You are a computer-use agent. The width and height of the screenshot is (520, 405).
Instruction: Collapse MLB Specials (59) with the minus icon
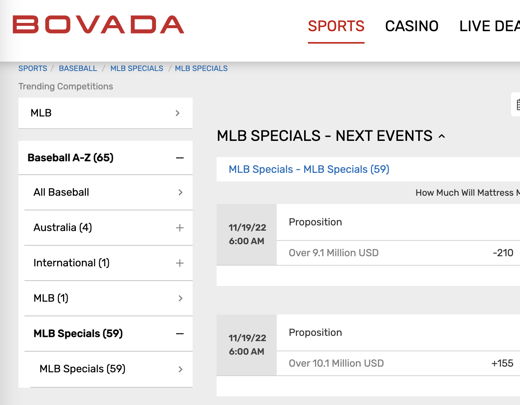(180, 334)
